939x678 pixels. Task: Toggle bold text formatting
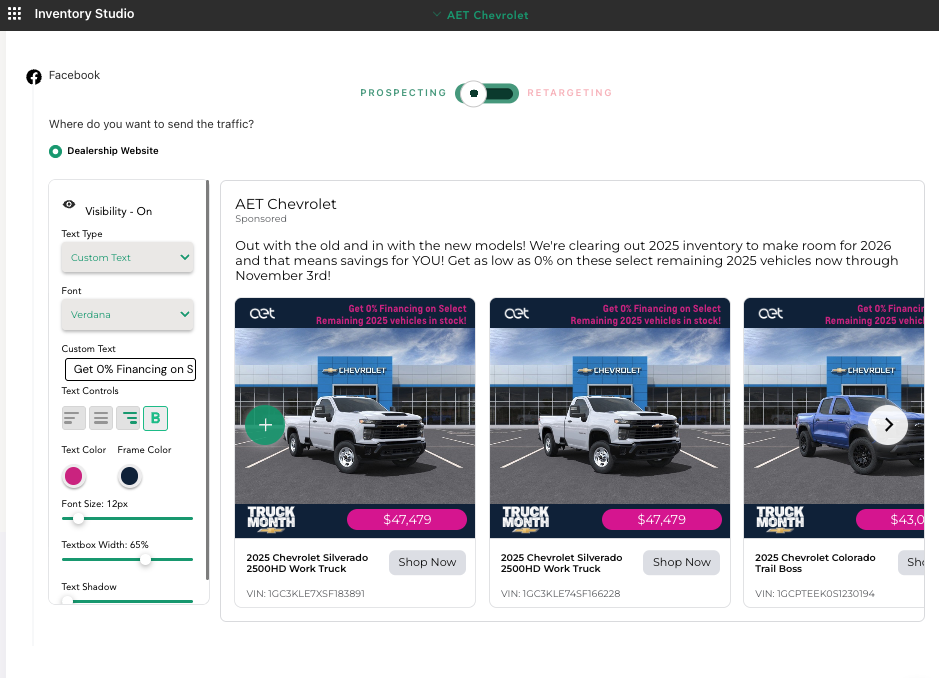tap(156, 418)
